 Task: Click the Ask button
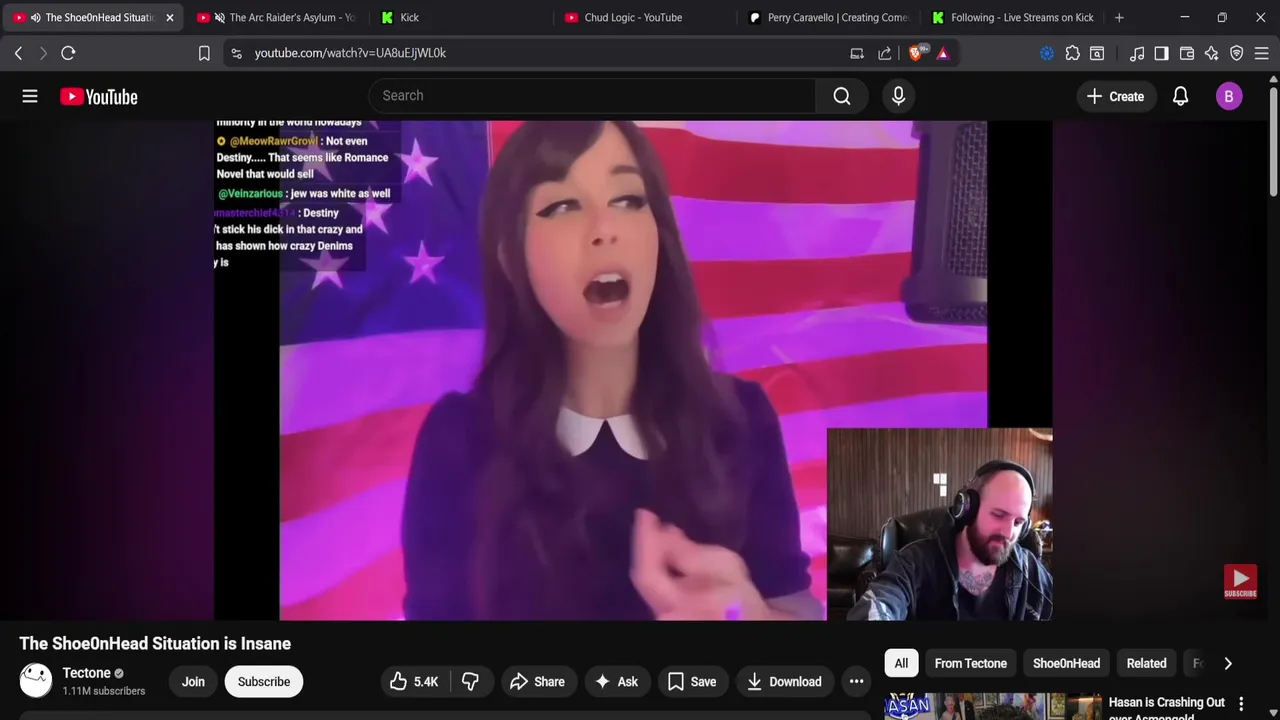point(615,682)
